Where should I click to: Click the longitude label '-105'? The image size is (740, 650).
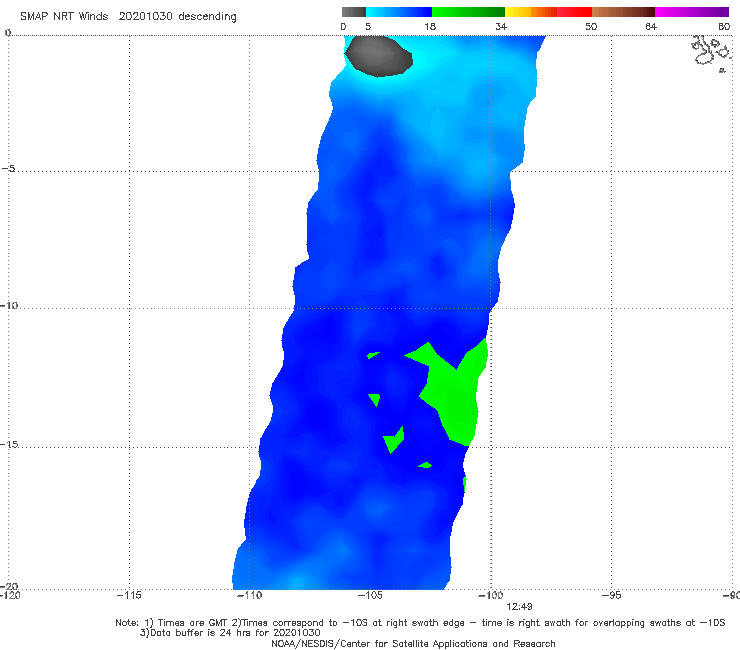tap(370, 595)
